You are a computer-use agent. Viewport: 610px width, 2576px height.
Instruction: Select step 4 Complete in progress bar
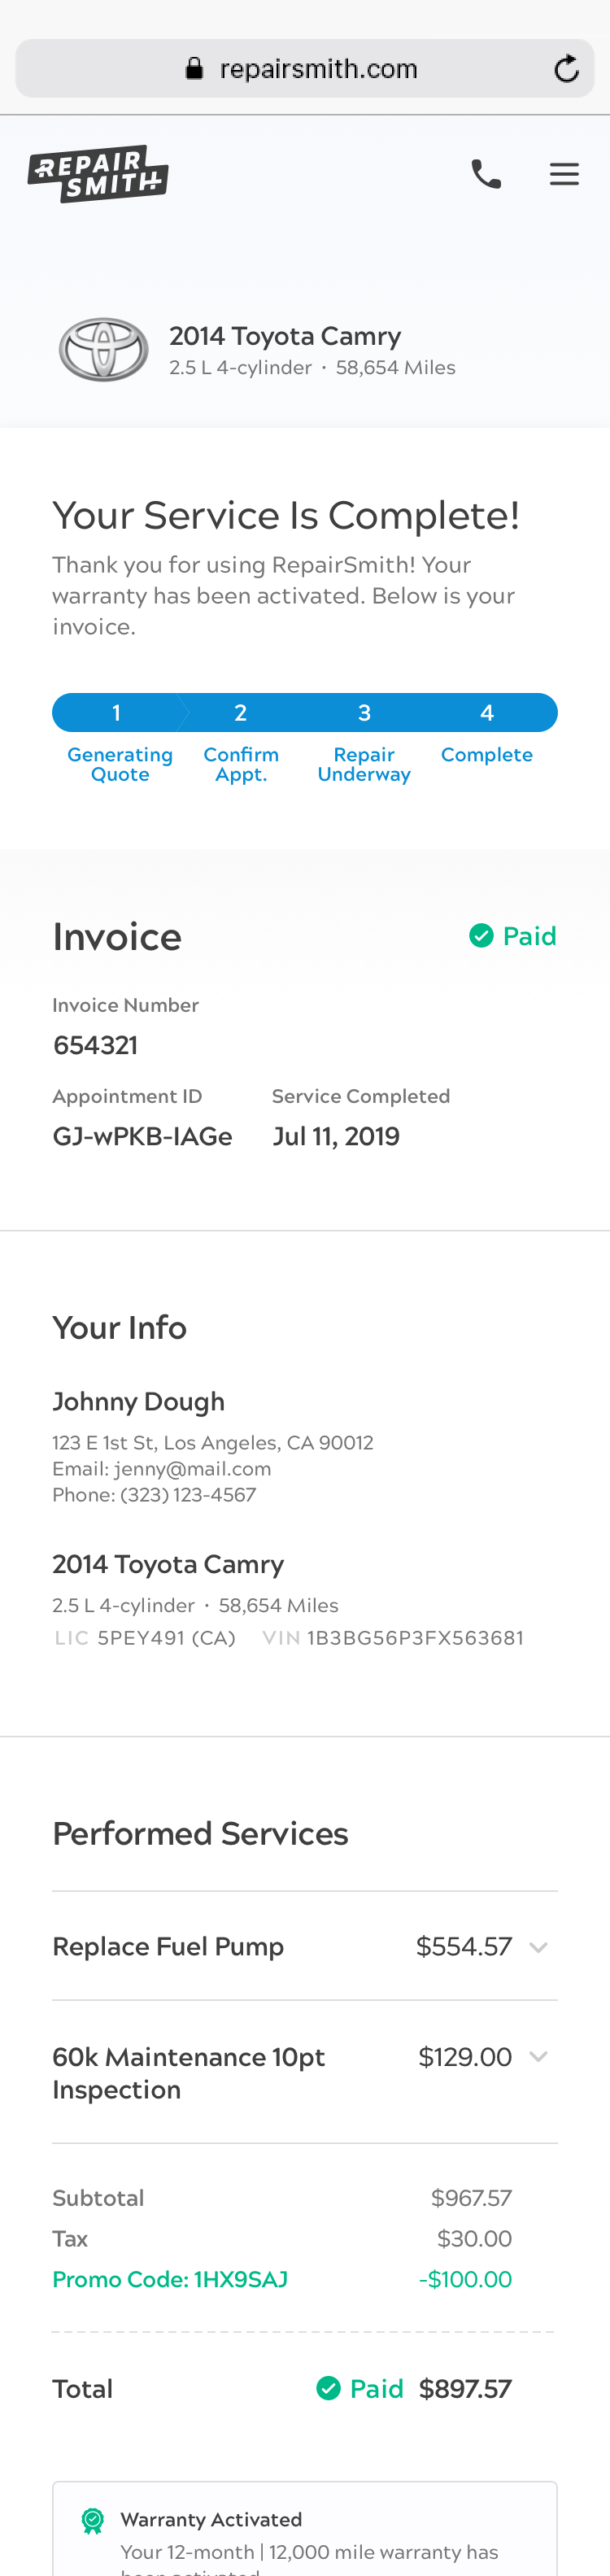(x=487, y=713)
